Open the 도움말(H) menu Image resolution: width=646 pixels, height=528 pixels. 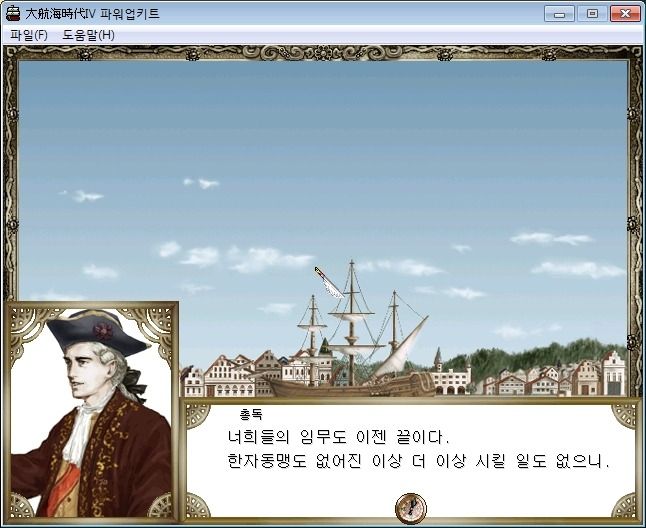88,35
